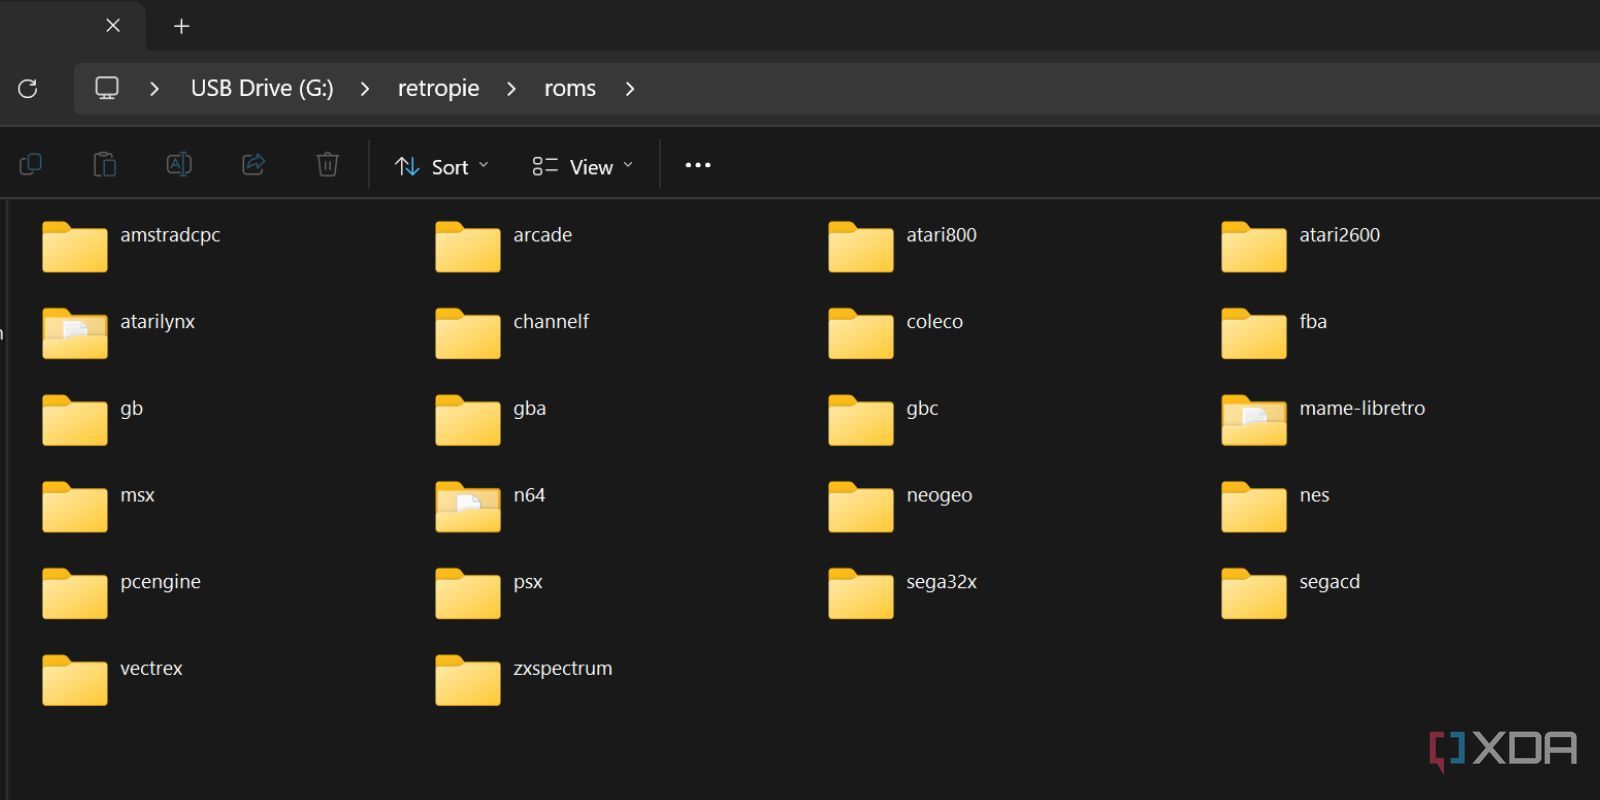The image size is (1600, 800).
Task: Go to retropie in the breadcrumb
Action: pyautogui.click(x=438, y=88)
